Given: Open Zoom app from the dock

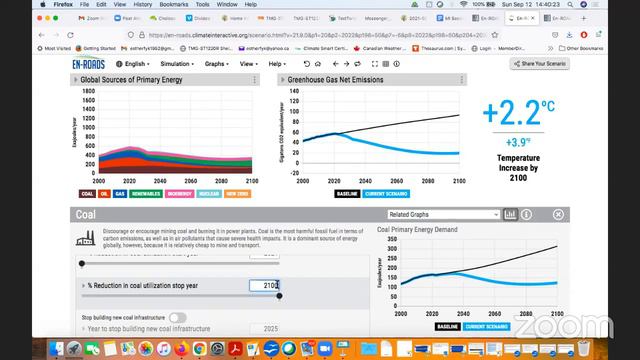Looking at the screenshot, I should tap(325, 349).
